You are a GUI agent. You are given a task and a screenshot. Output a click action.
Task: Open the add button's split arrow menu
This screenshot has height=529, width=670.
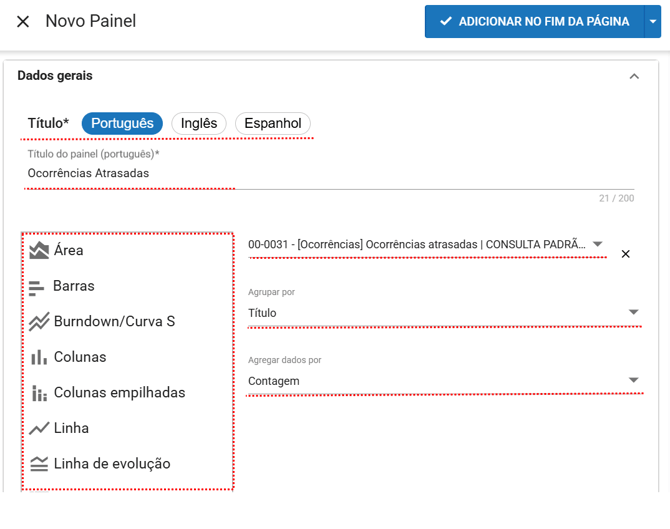654,21
